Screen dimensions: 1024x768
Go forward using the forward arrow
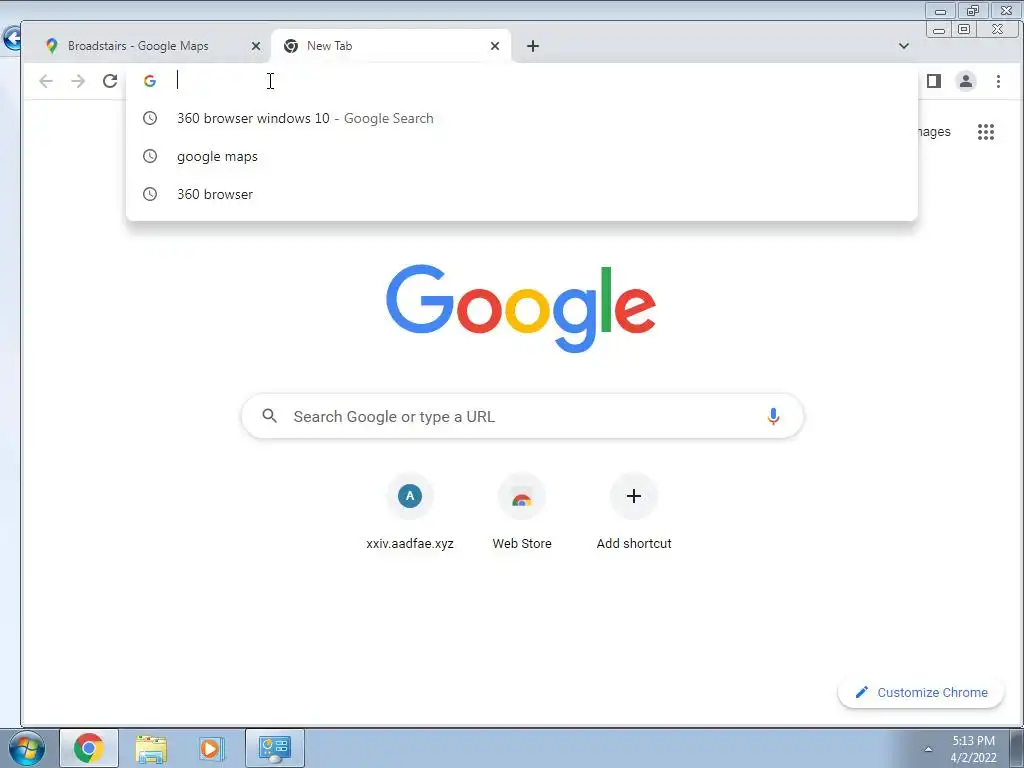point(78,81)
